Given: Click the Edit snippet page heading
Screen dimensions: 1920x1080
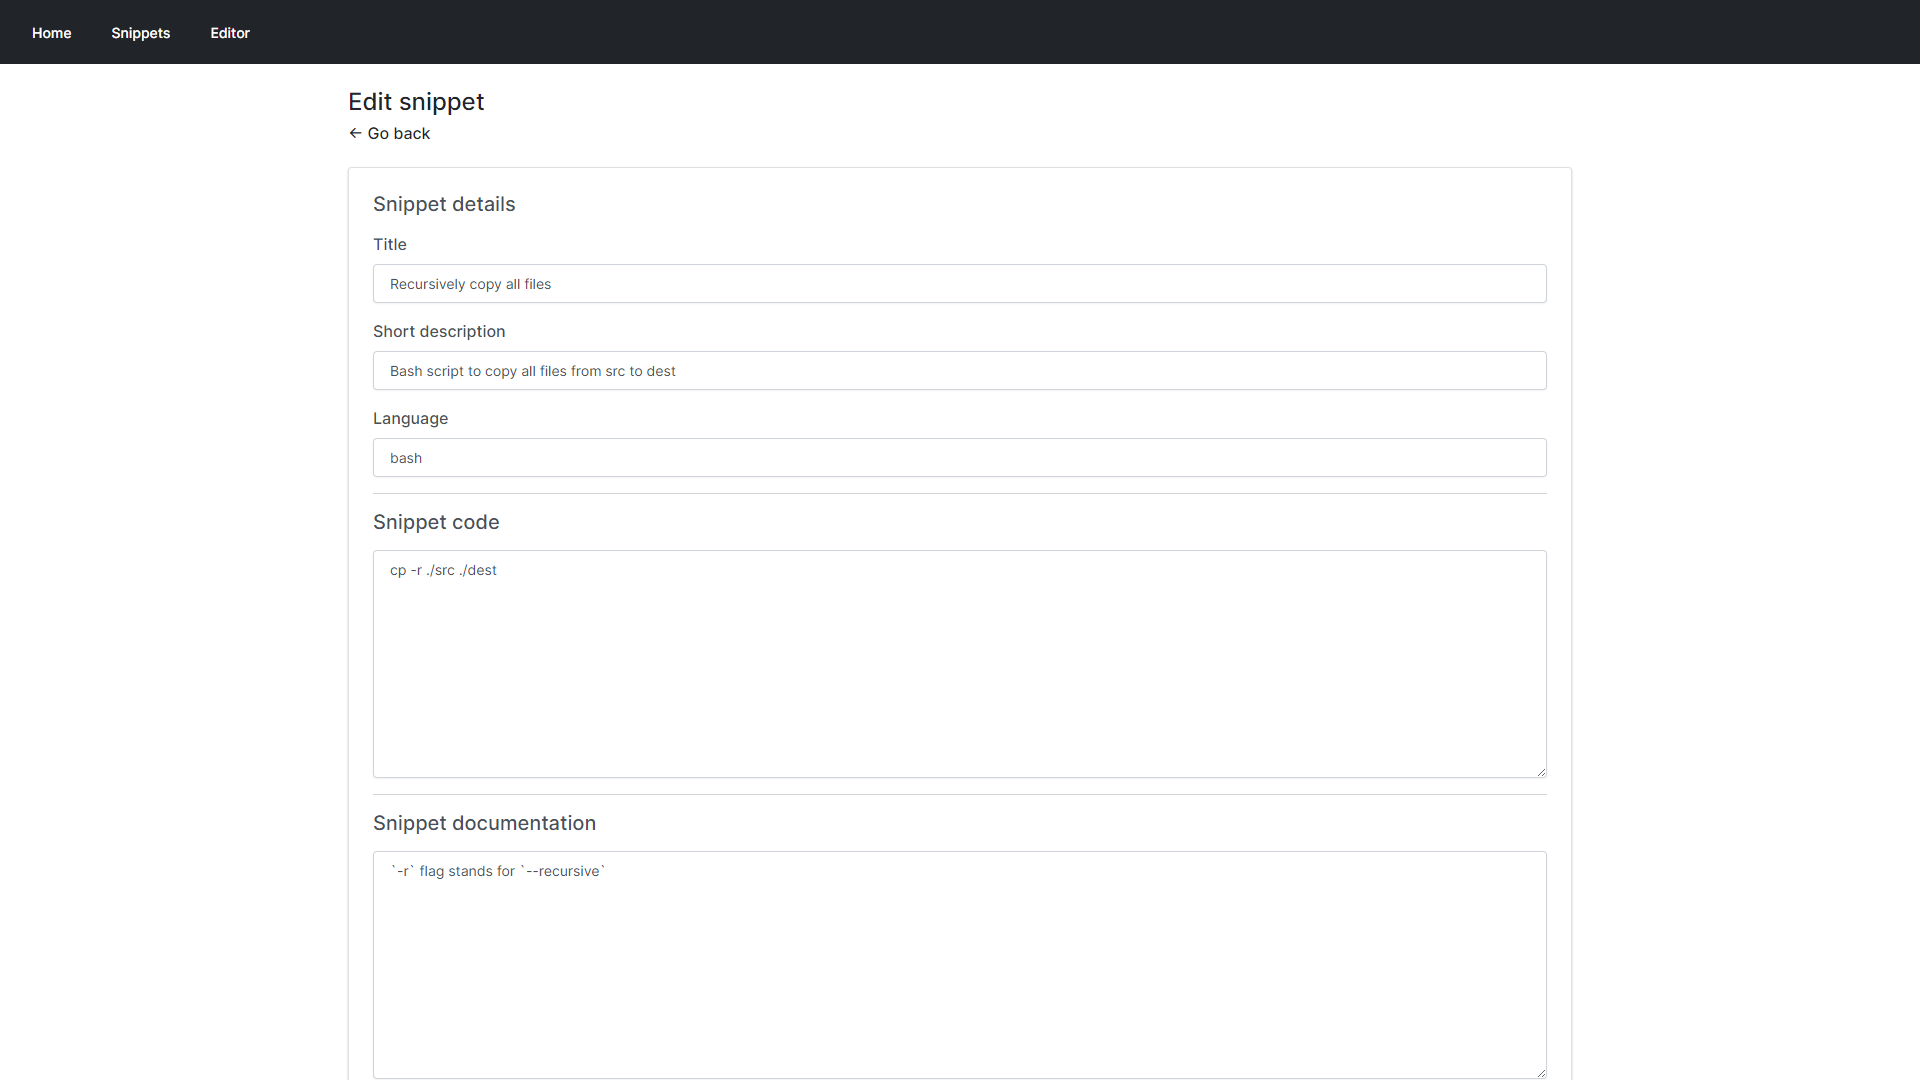Looking at the screenshot, I should pyautogui.click(x=416, y=102).
